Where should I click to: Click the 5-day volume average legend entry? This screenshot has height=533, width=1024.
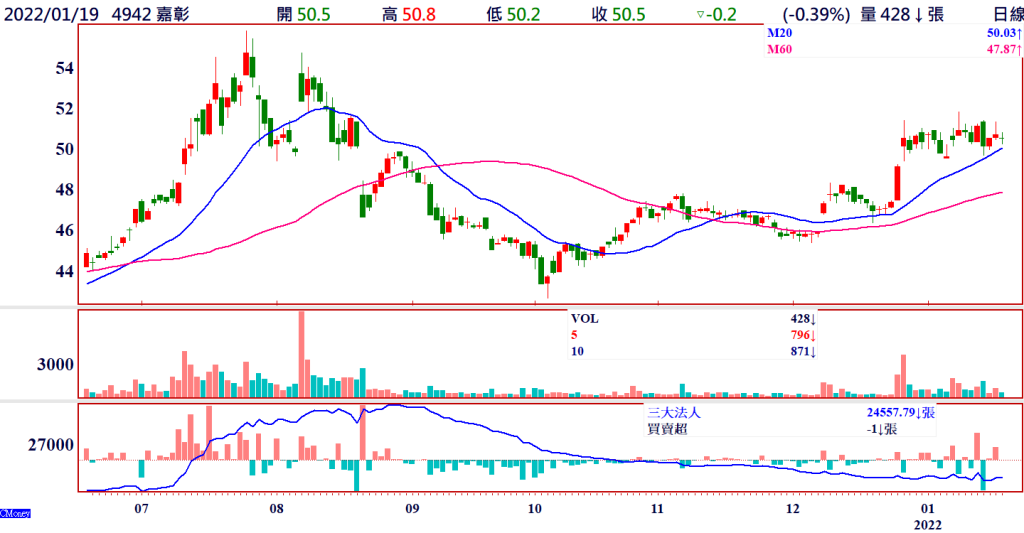coord(575,336)
